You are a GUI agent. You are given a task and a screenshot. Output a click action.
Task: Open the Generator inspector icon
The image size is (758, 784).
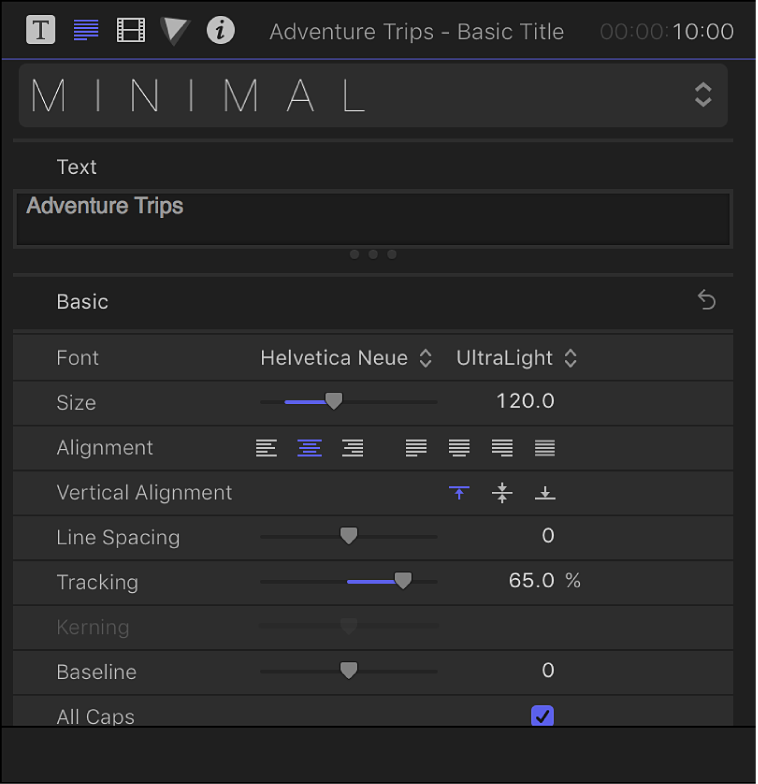[176, 30]
